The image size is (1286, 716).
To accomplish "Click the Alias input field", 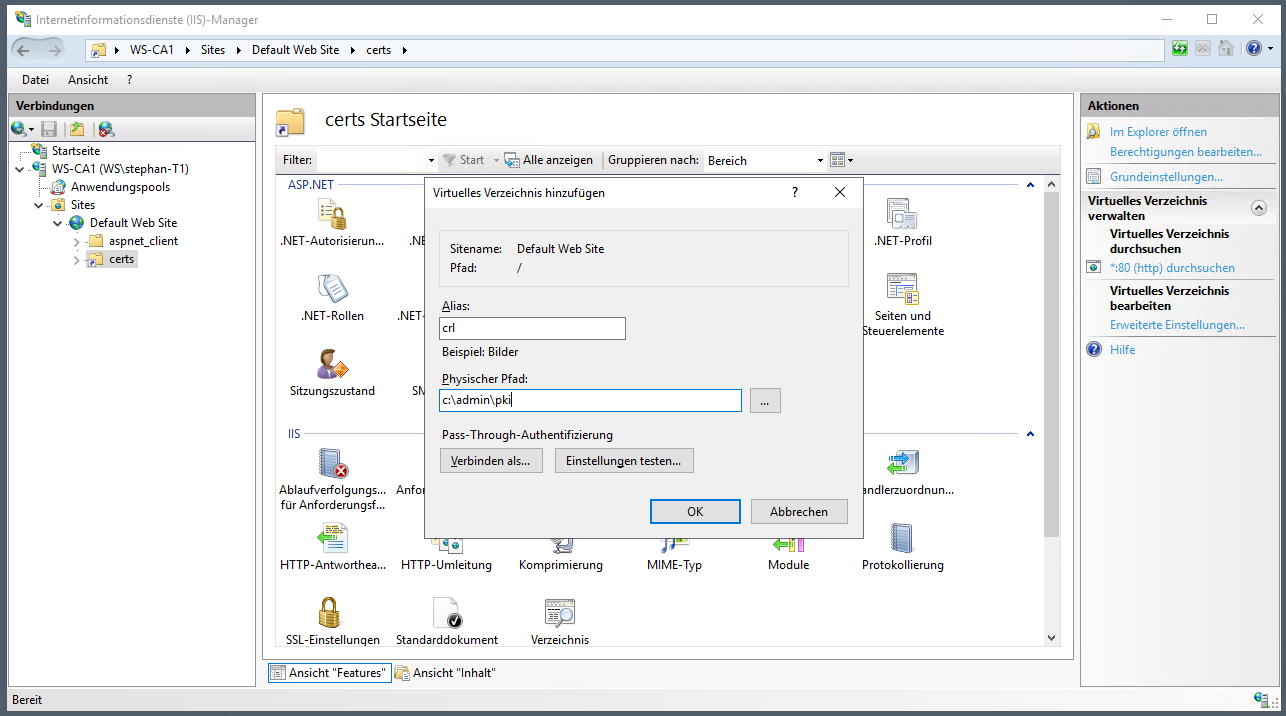I will pos(533,328).
